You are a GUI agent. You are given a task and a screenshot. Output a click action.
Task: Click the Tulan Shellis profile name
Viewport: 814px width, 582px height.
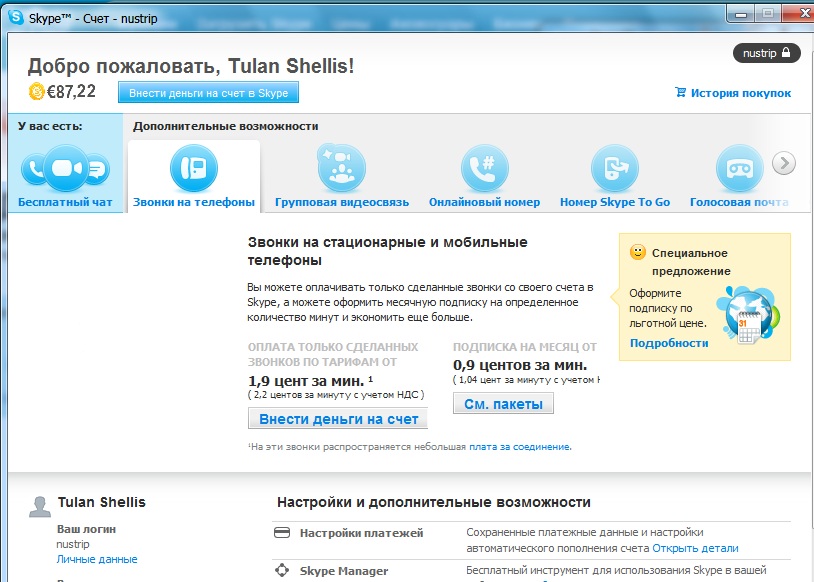(102, 502)
